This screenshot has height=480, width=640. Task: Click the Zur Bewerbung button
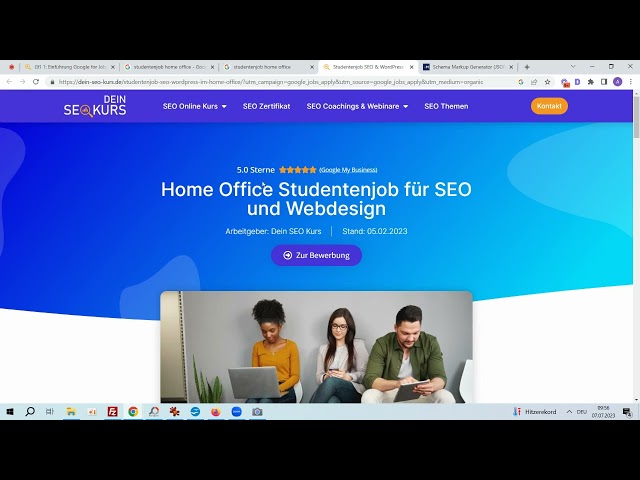[x=316, y=255]
